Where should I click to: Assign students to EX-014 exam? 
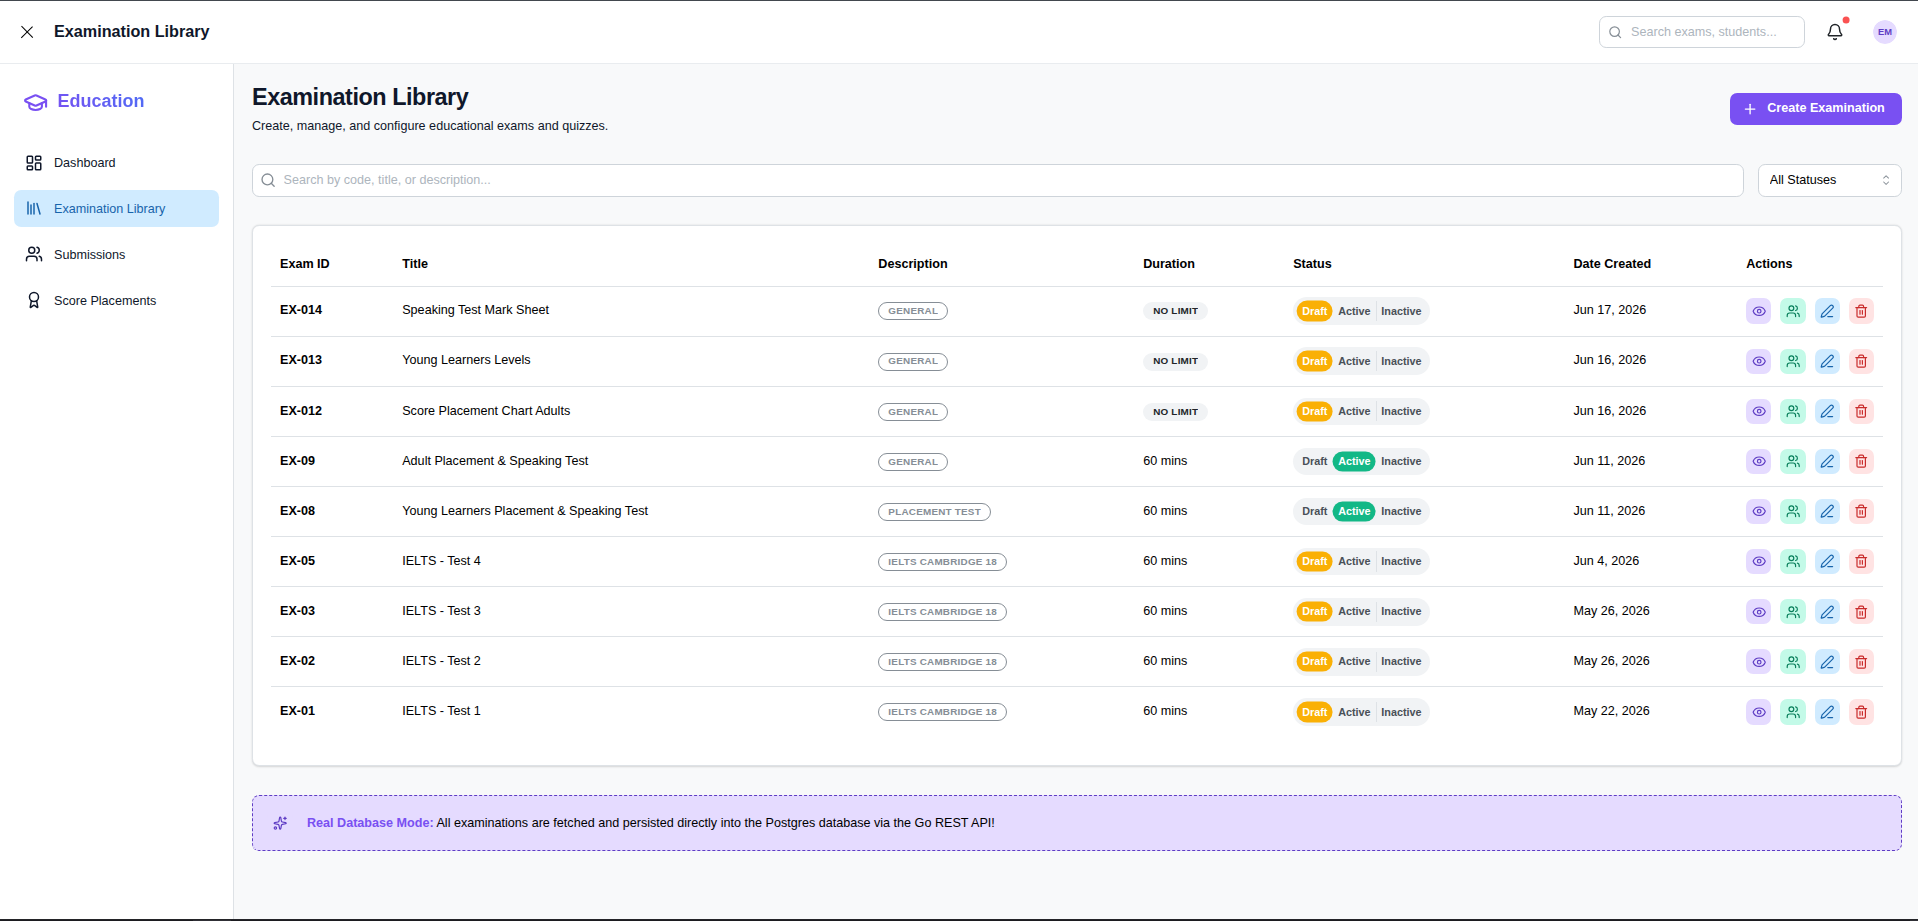(1793, 311)
